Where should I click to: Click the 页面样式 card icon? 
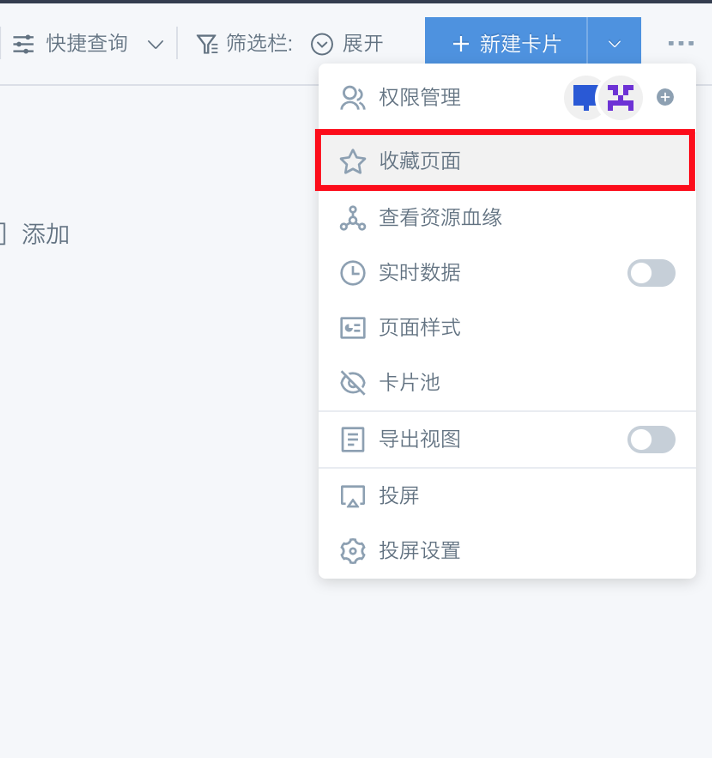(x=352, y=328)
